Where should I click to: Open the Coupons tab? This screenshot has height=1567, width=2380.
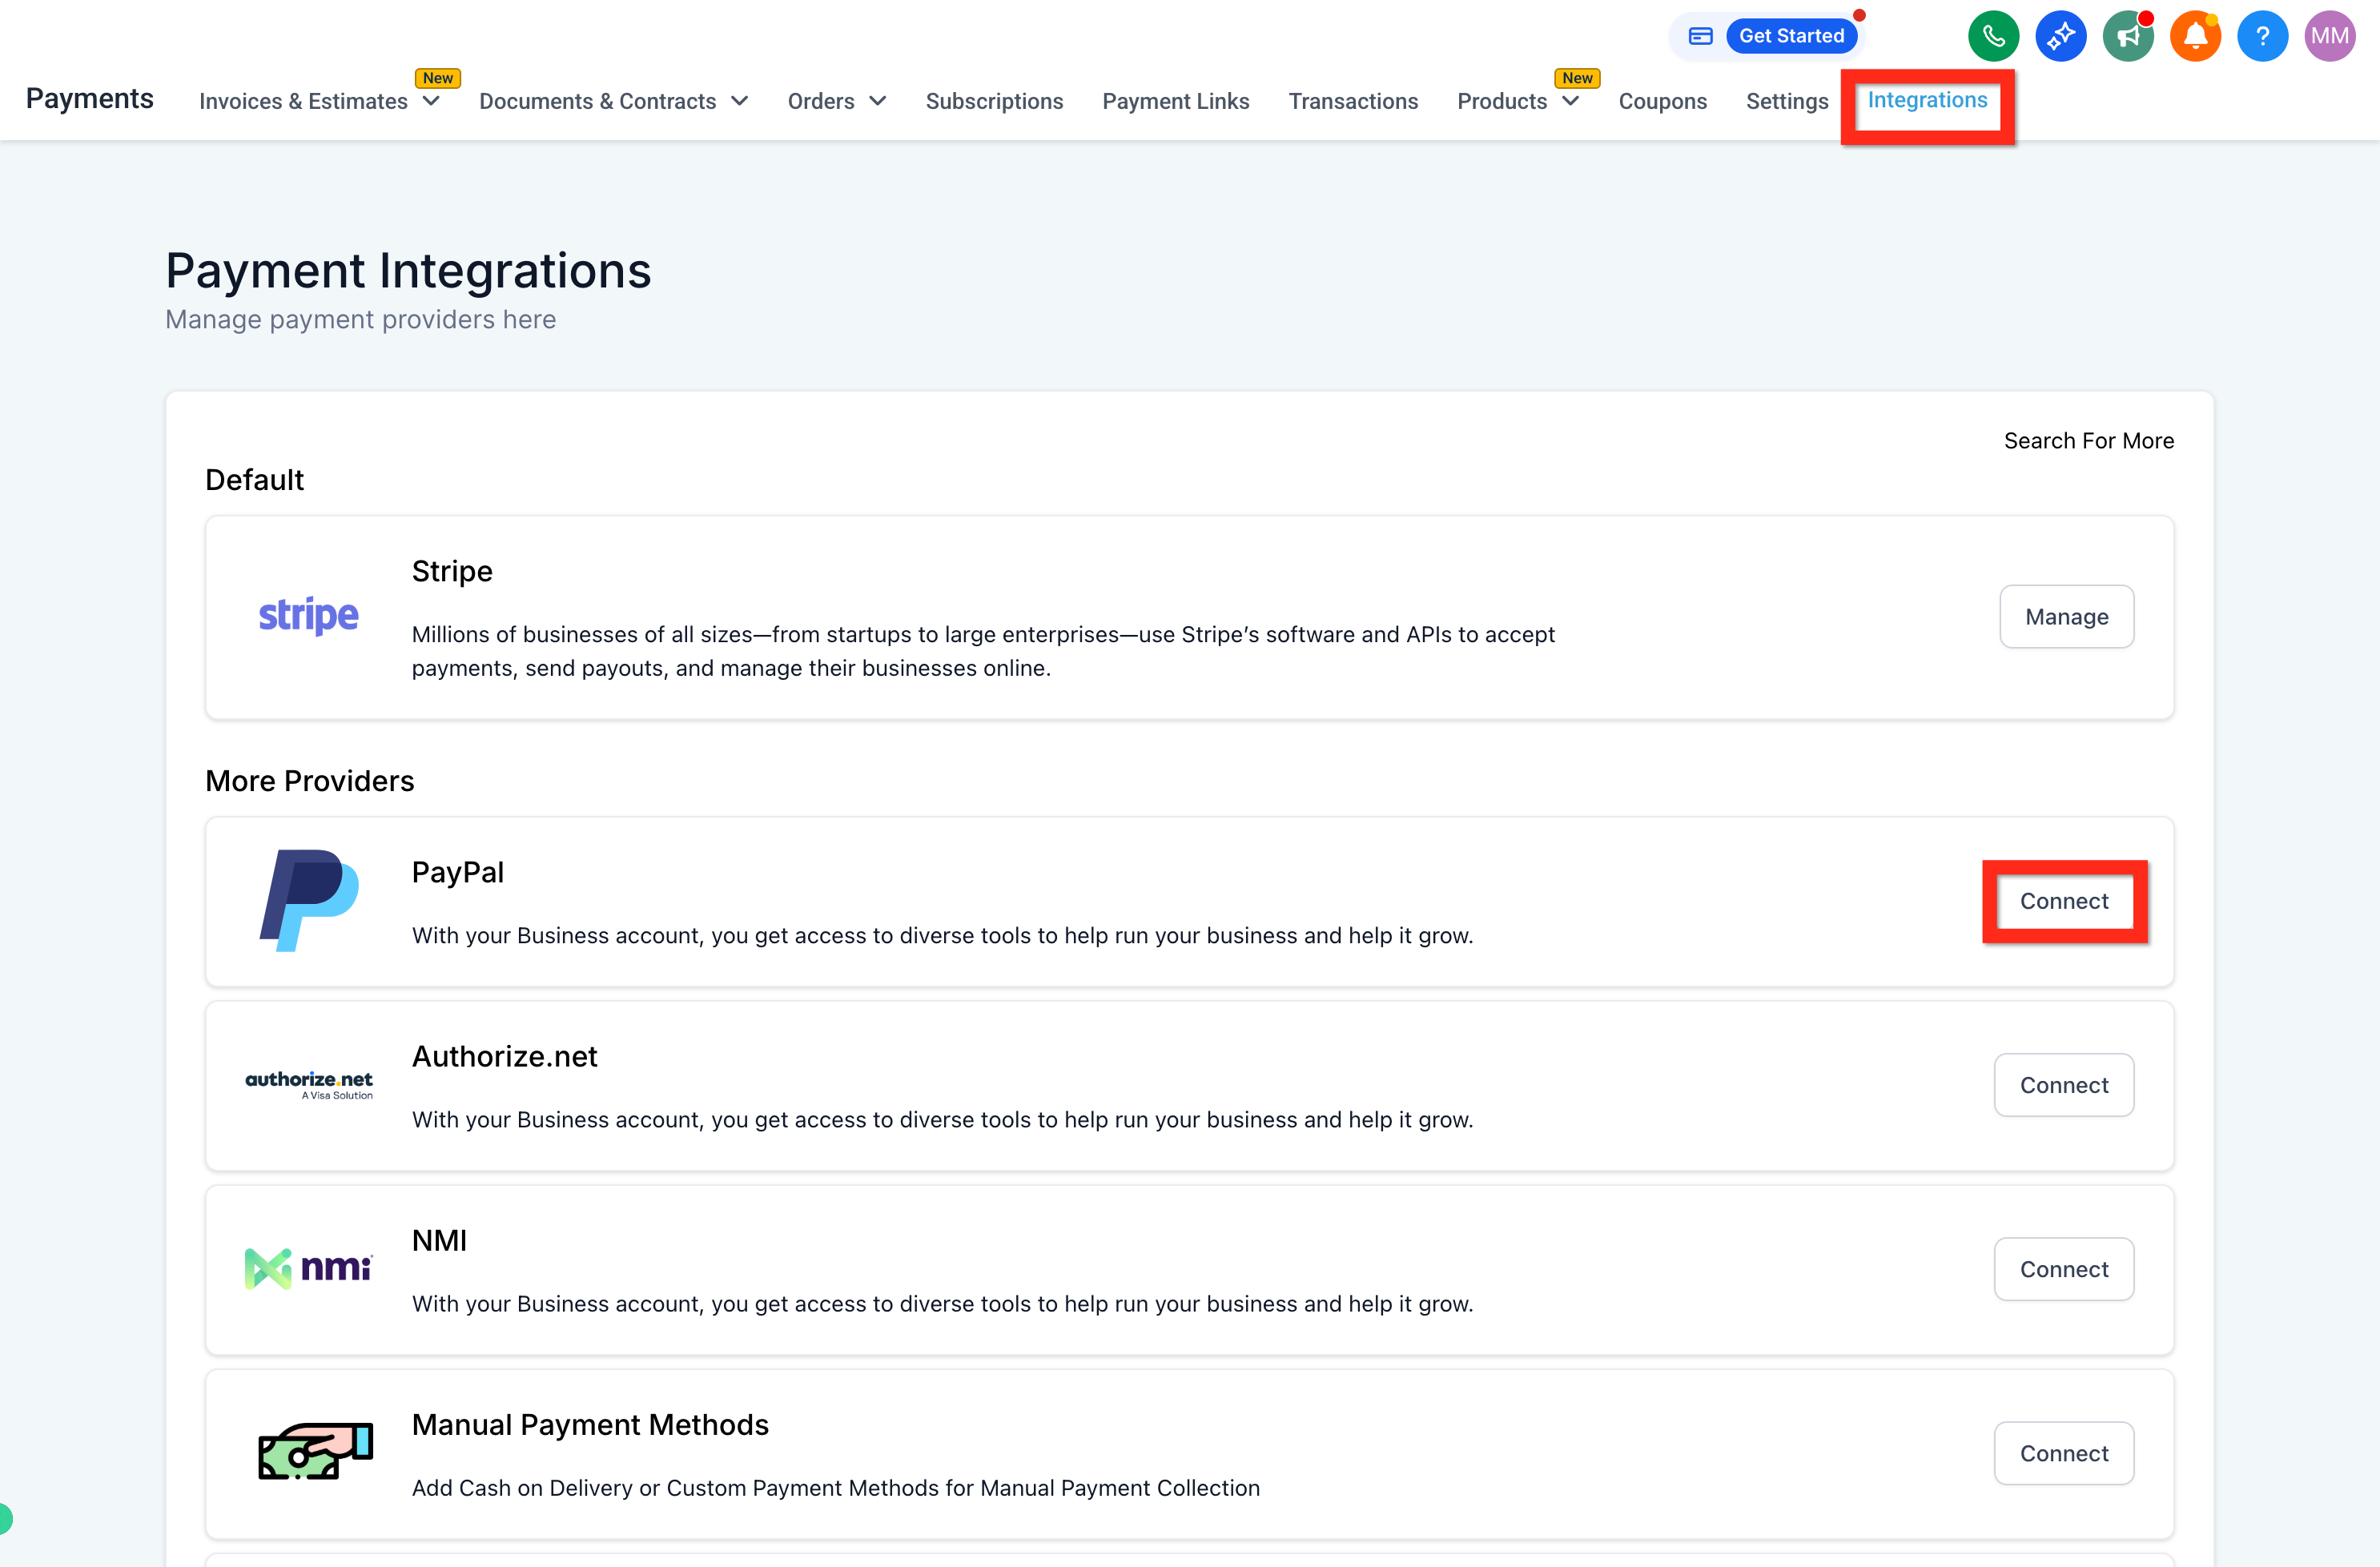click(1662, 101)
